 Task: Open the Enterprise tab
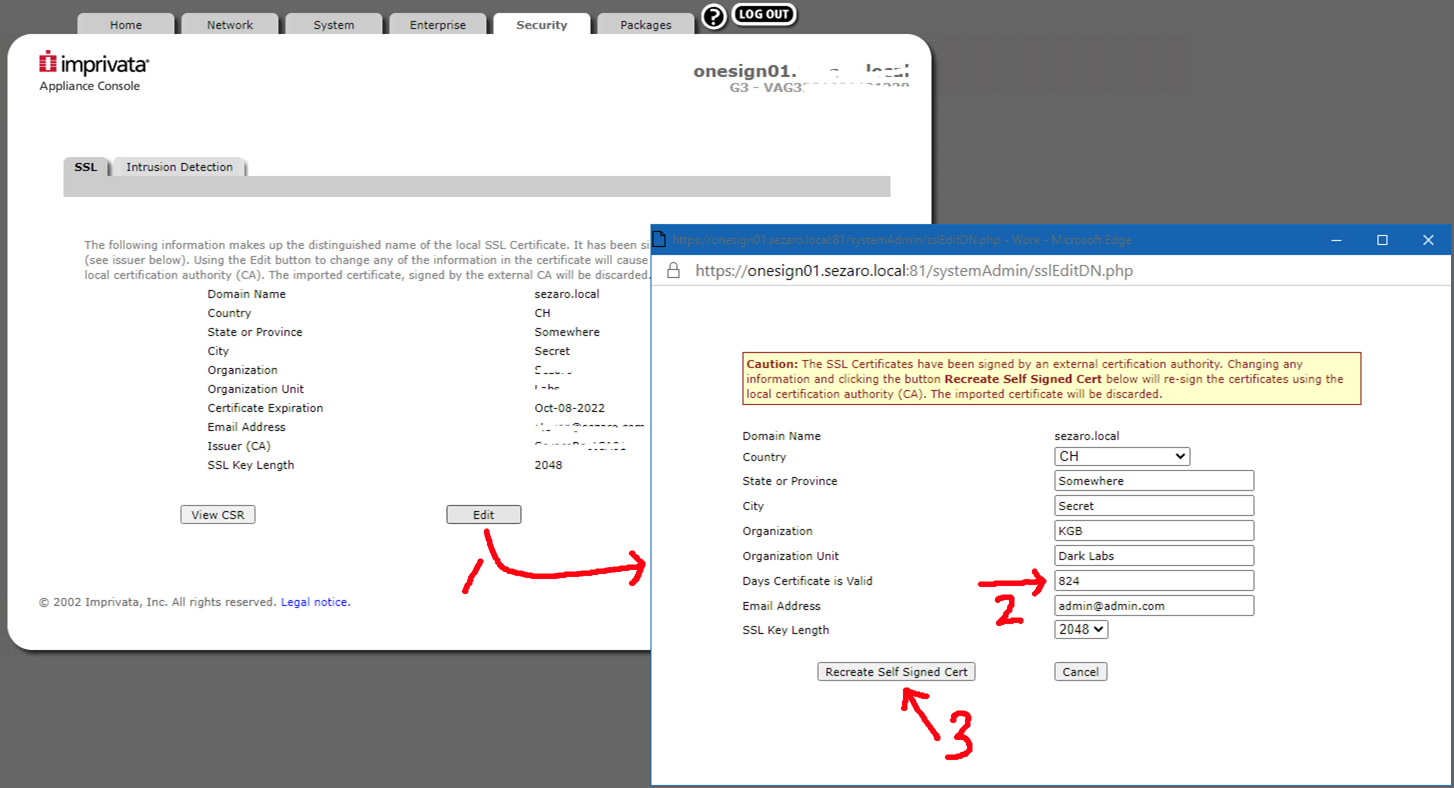438,25
